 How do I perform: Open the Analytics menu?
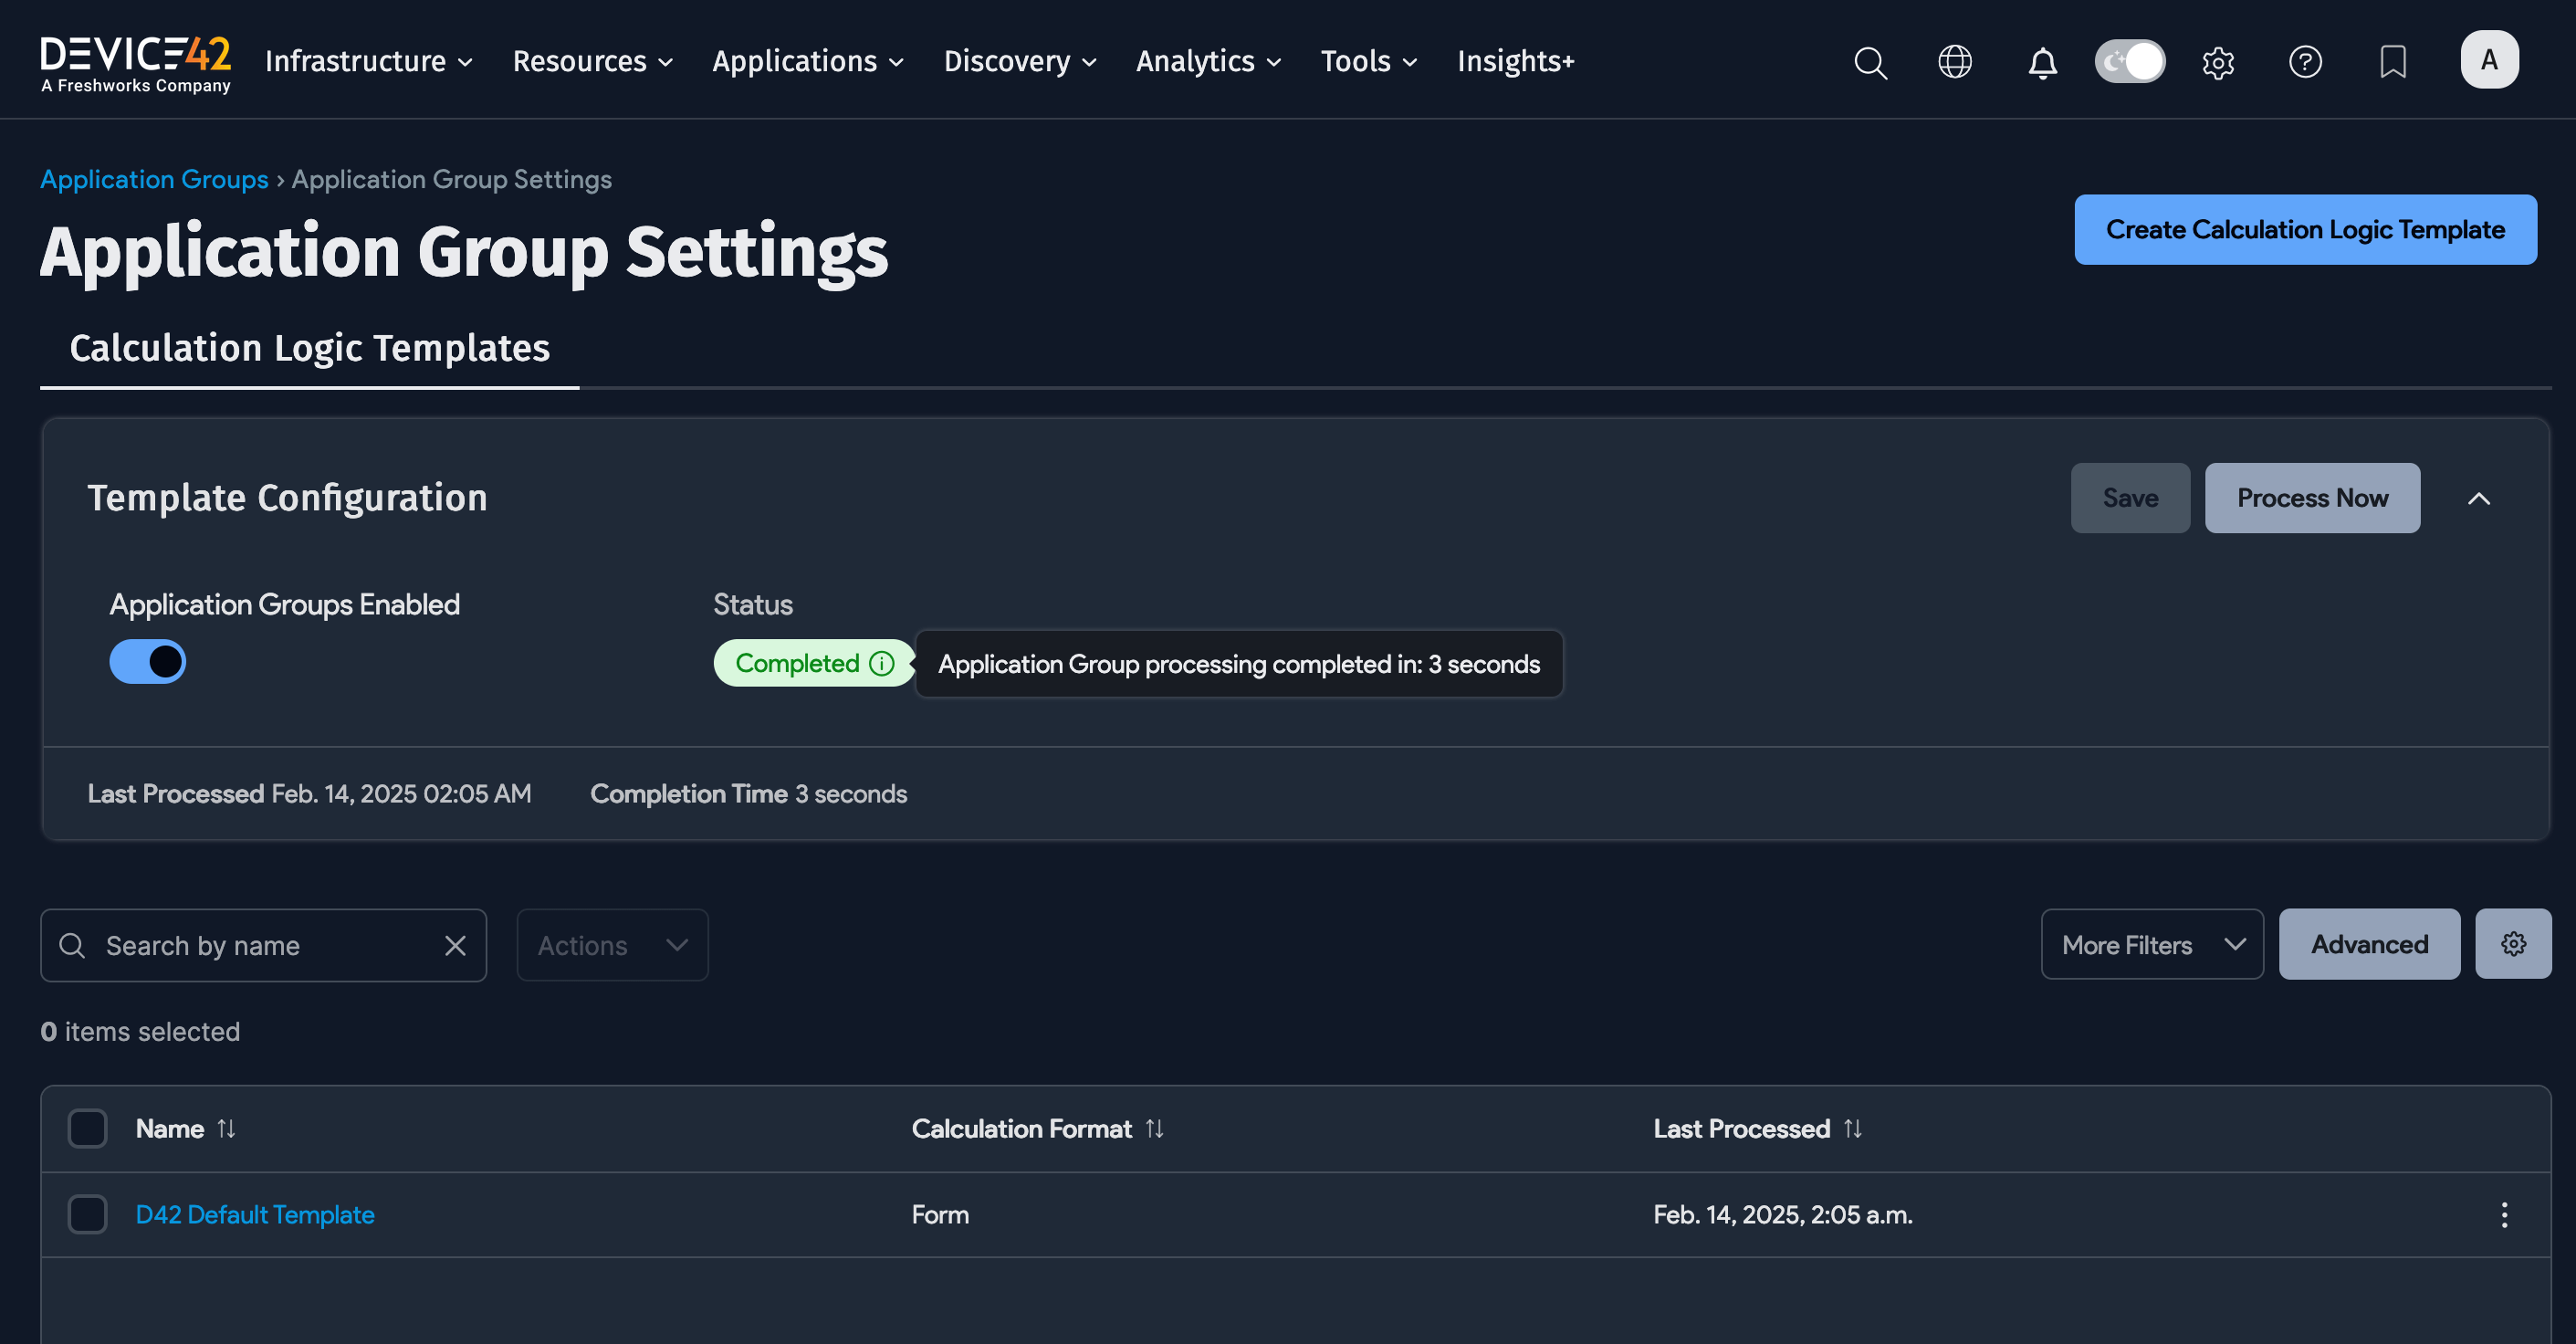tap(1207, 61)
